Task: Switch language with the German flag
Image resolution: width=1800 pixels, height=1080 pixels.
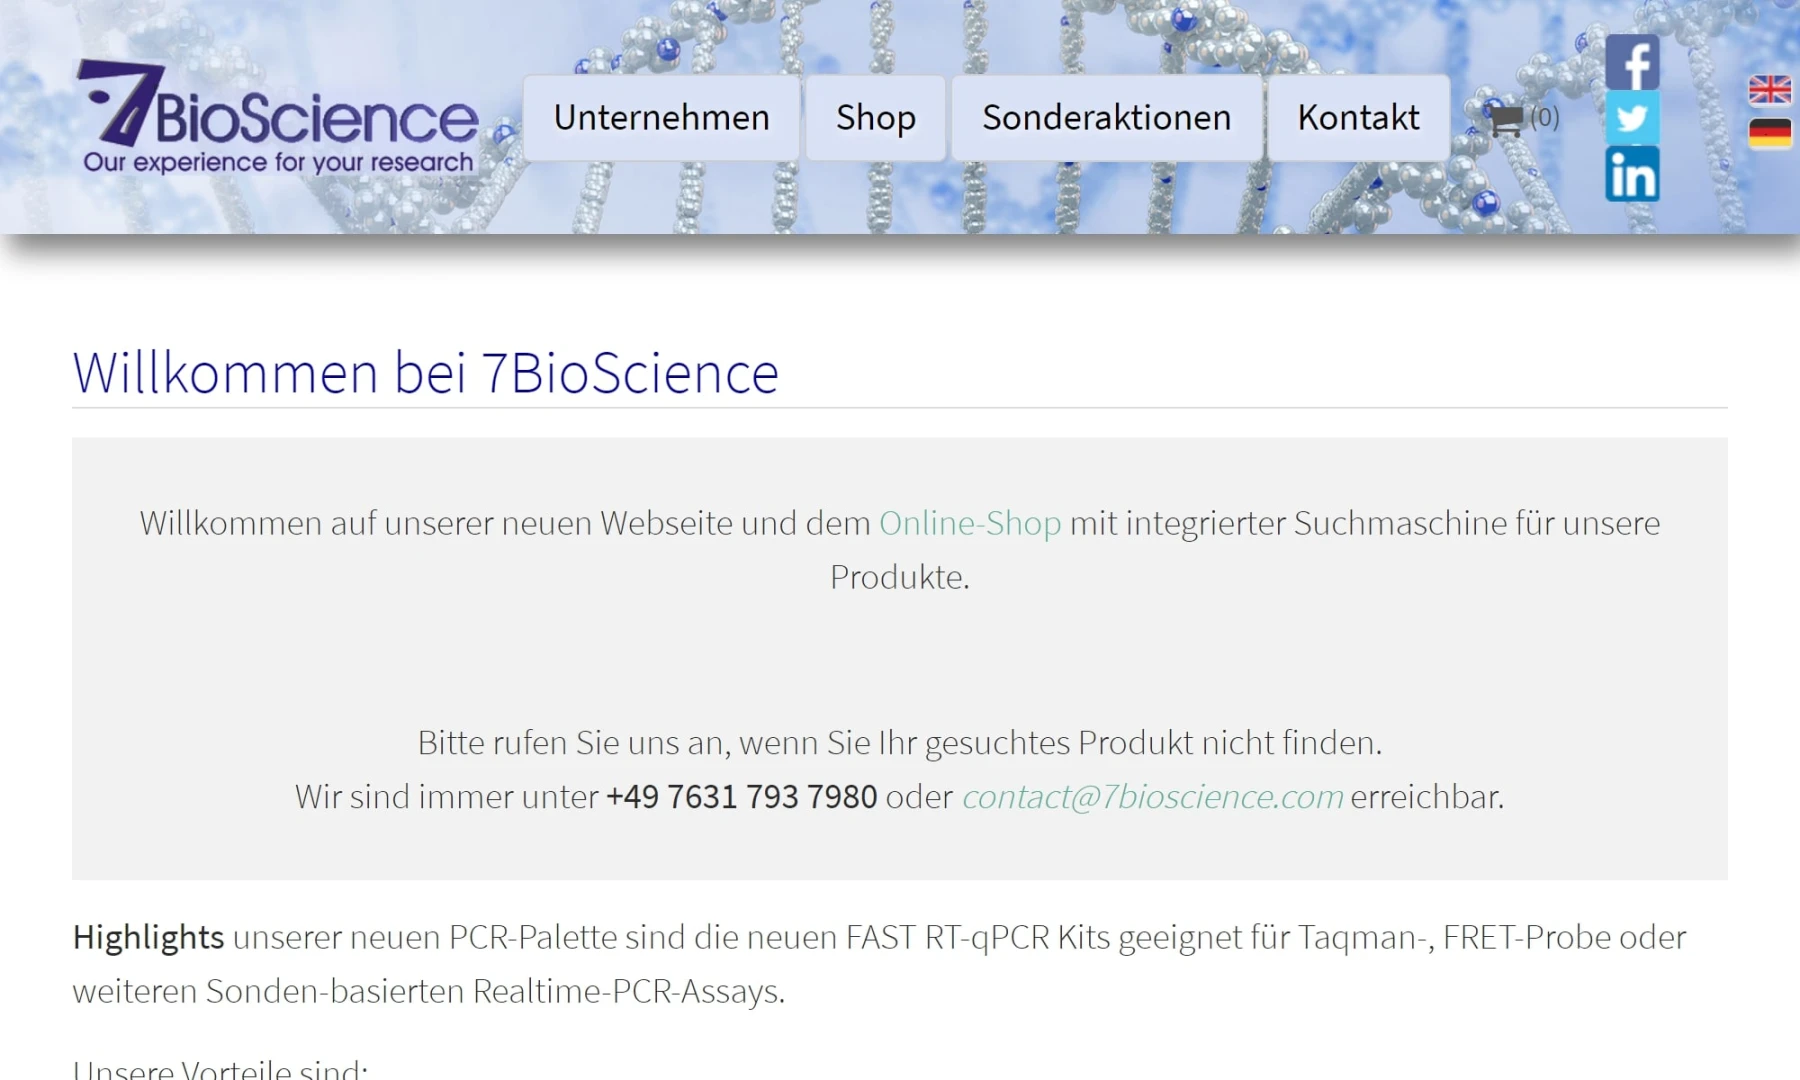Action: (1769, 133)
